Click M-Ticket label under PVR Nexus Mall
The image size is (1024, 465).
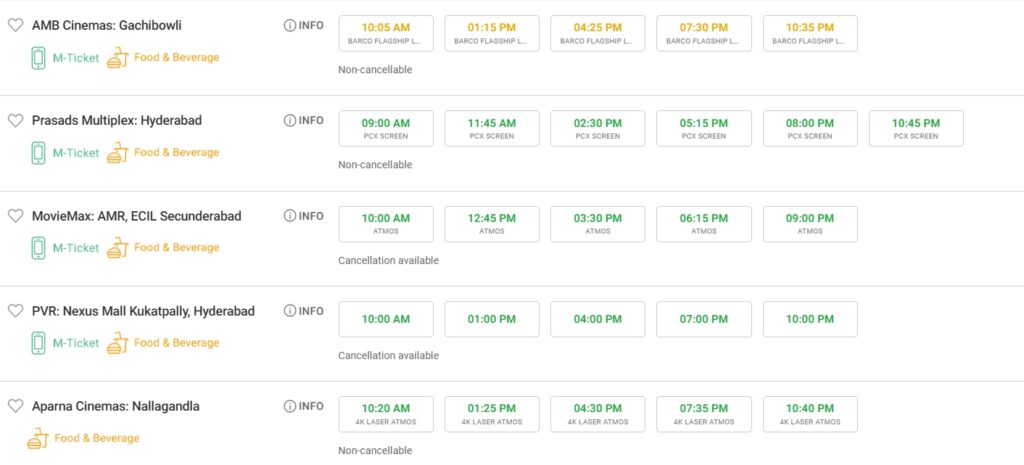tap(76, 343)
